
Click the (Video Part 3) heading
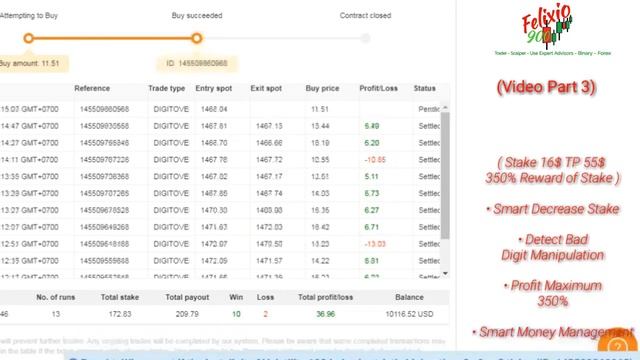tap(546, 87)
